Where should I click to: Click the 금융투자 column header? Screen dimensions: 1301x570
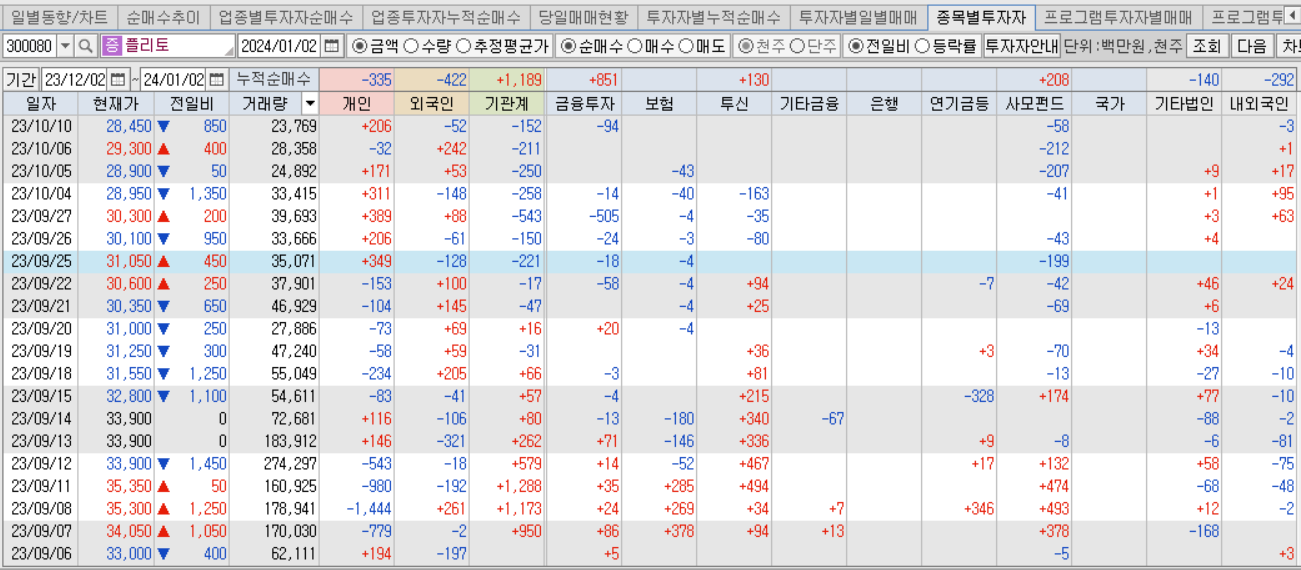click(x=584, y=103)
